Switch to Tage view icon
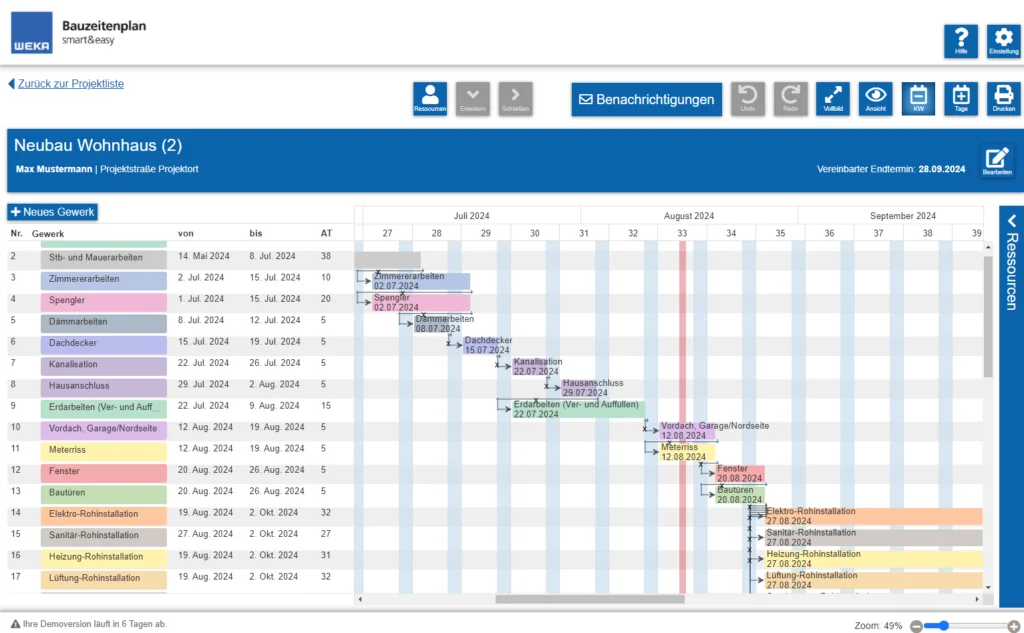This screenshot has height=633, width=1024. 961,98
